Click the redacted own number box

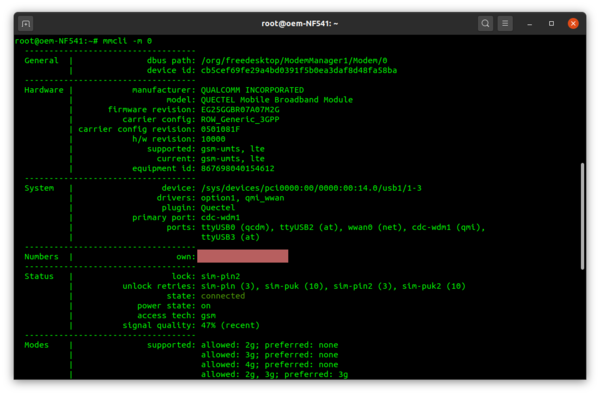coord(243,256)
